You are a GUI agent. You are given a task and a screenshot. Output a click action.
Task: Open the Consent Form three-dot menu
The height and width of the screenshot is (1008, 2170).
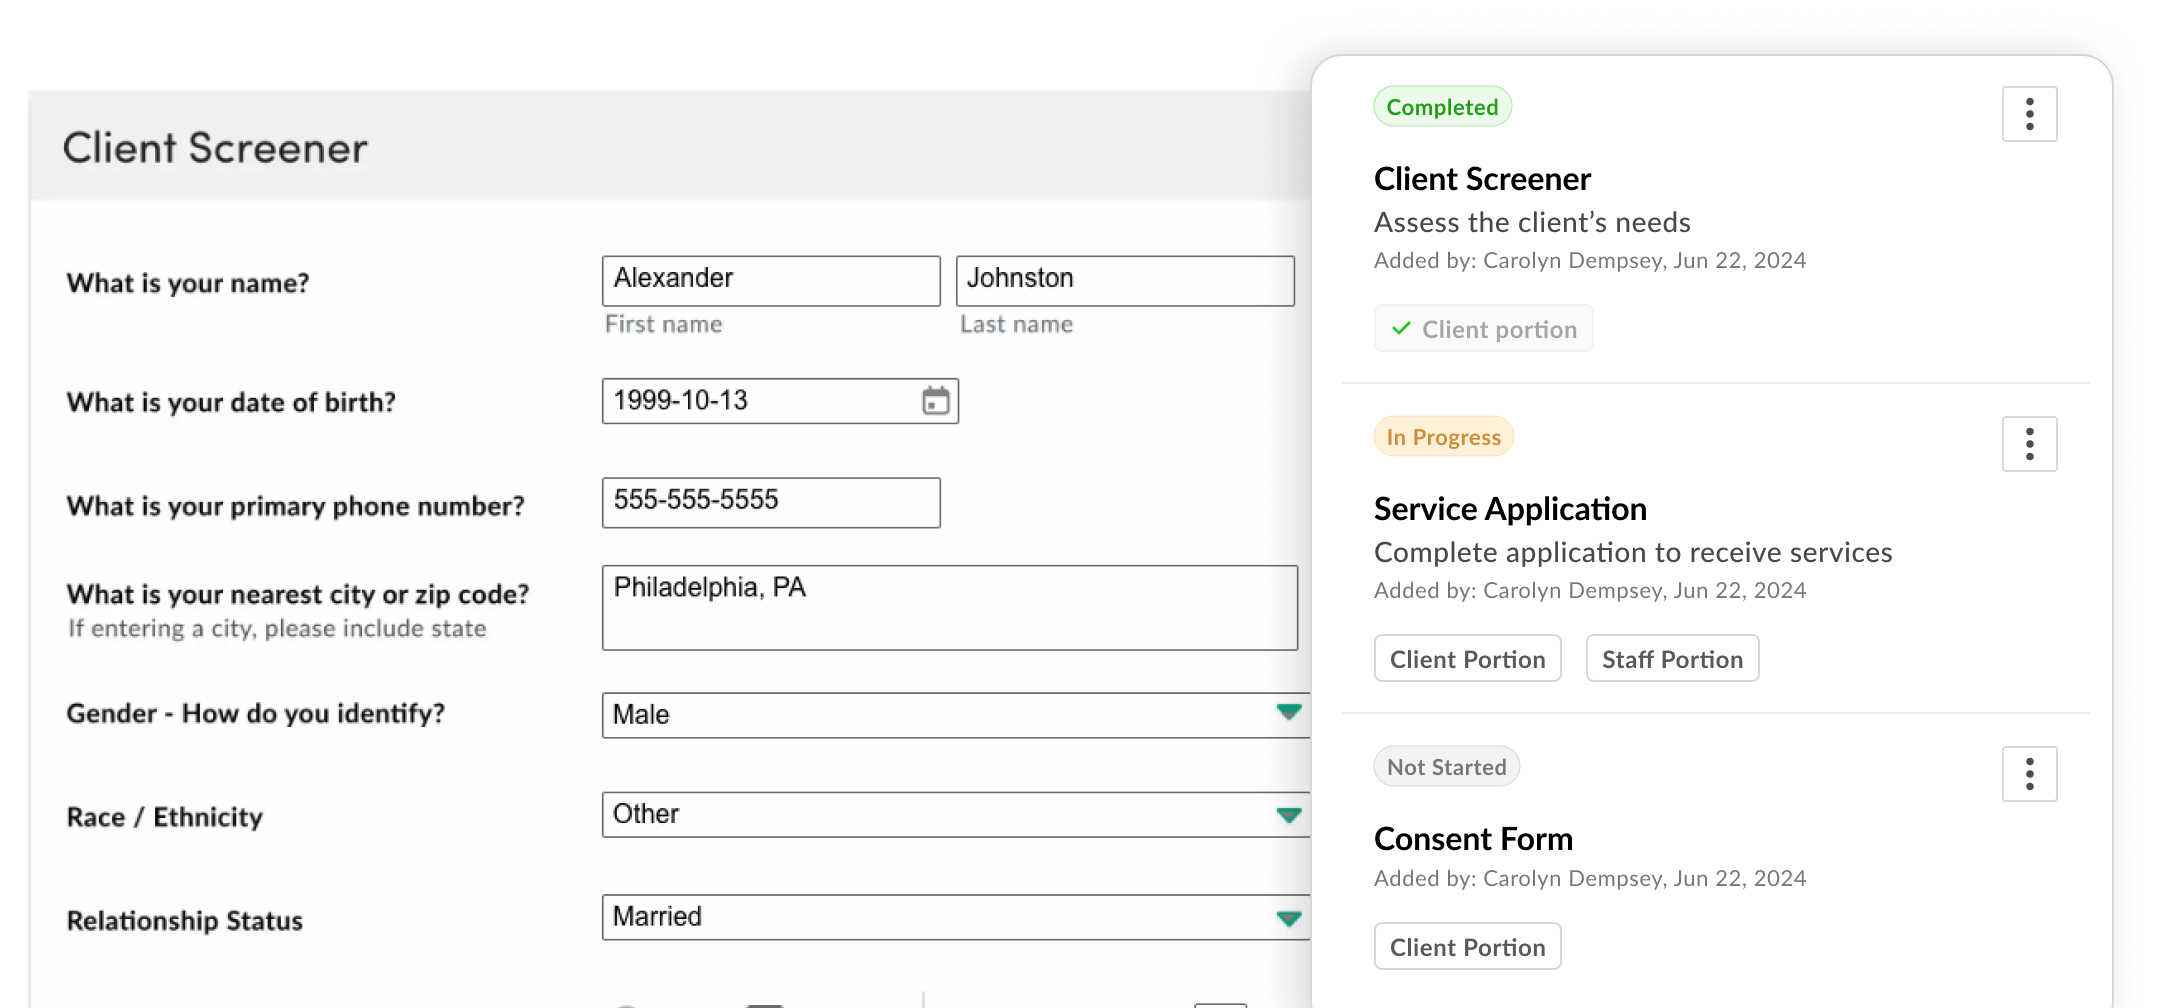pyautogui.click(x=2029, y=774)
